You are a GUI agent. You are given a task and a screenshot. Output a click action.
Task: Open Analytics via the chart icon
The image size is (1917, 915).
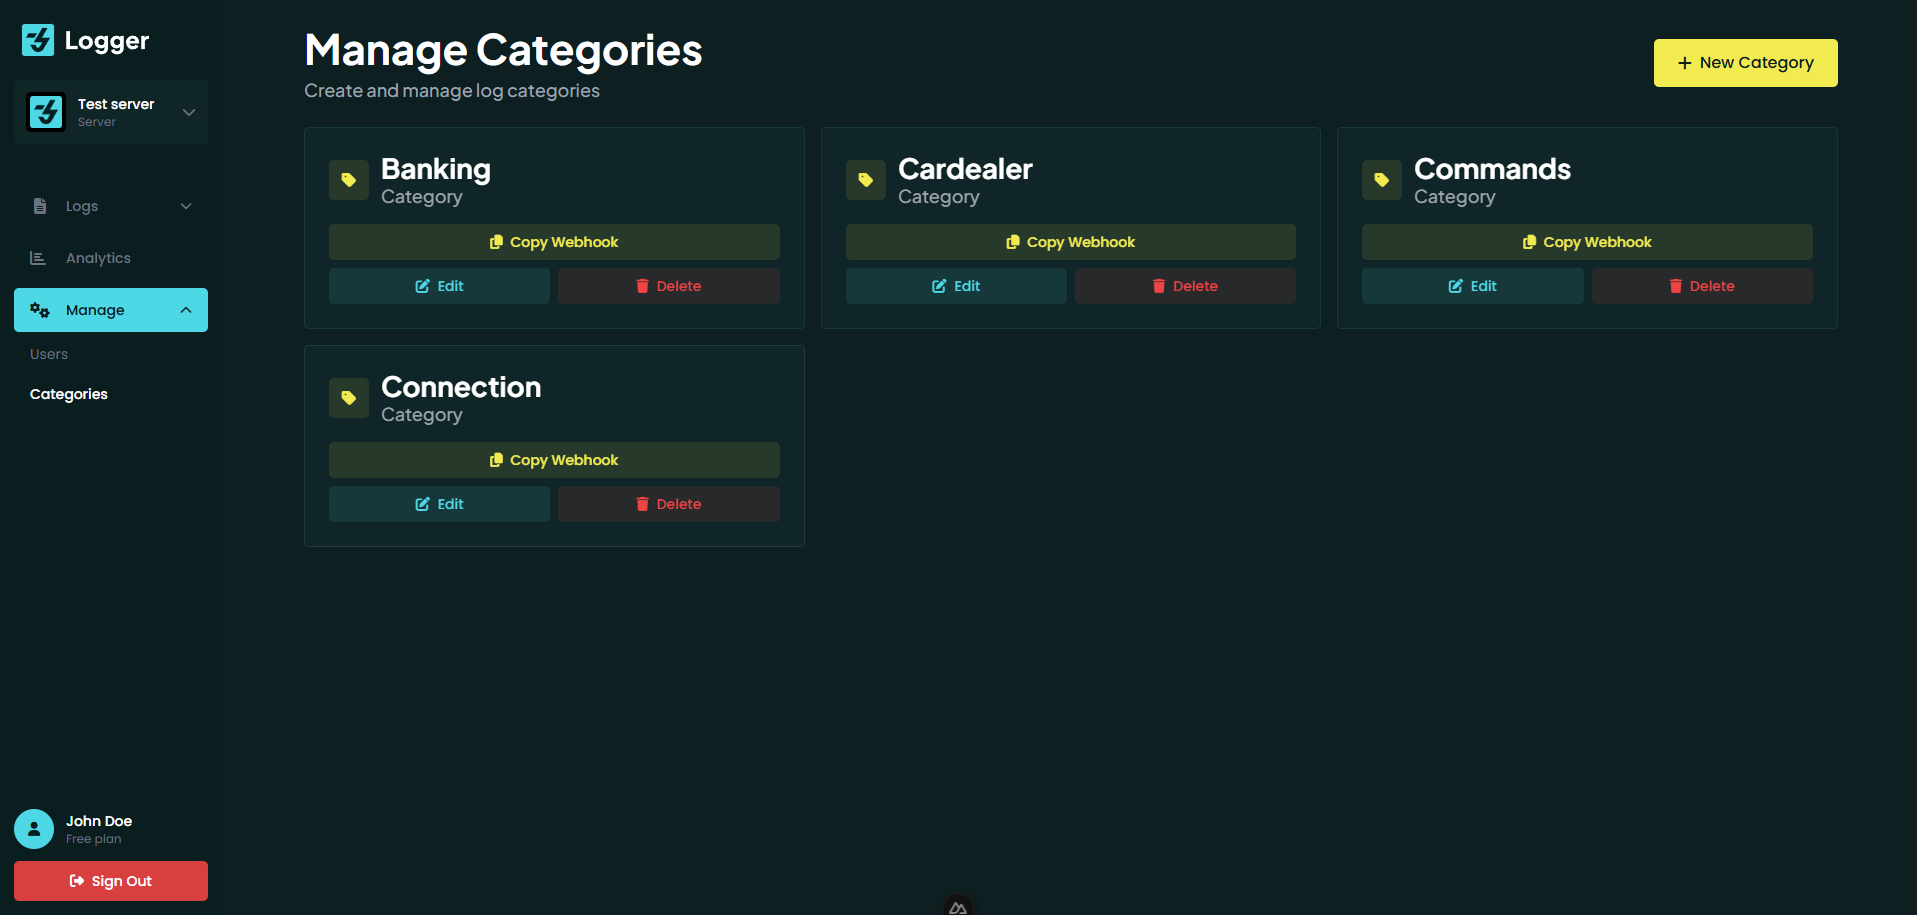click(38, 257)
